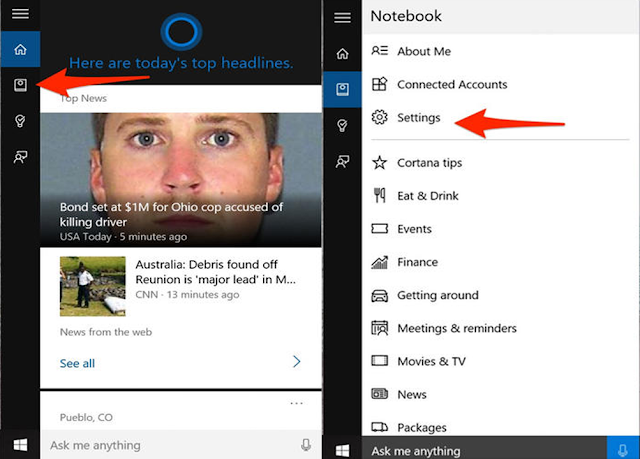Open Reminders lightbulb in left Cortana sidebar

20,121
